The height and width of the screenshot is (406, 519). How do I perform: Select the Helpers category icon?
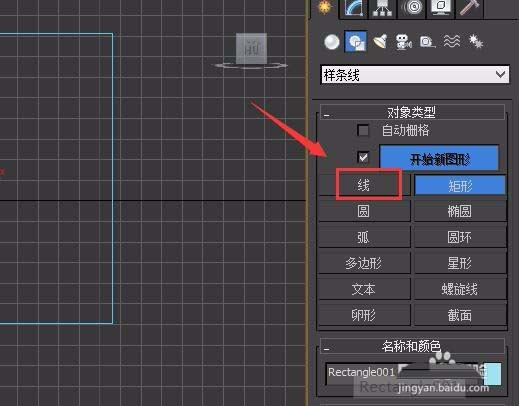coord(427,42)
